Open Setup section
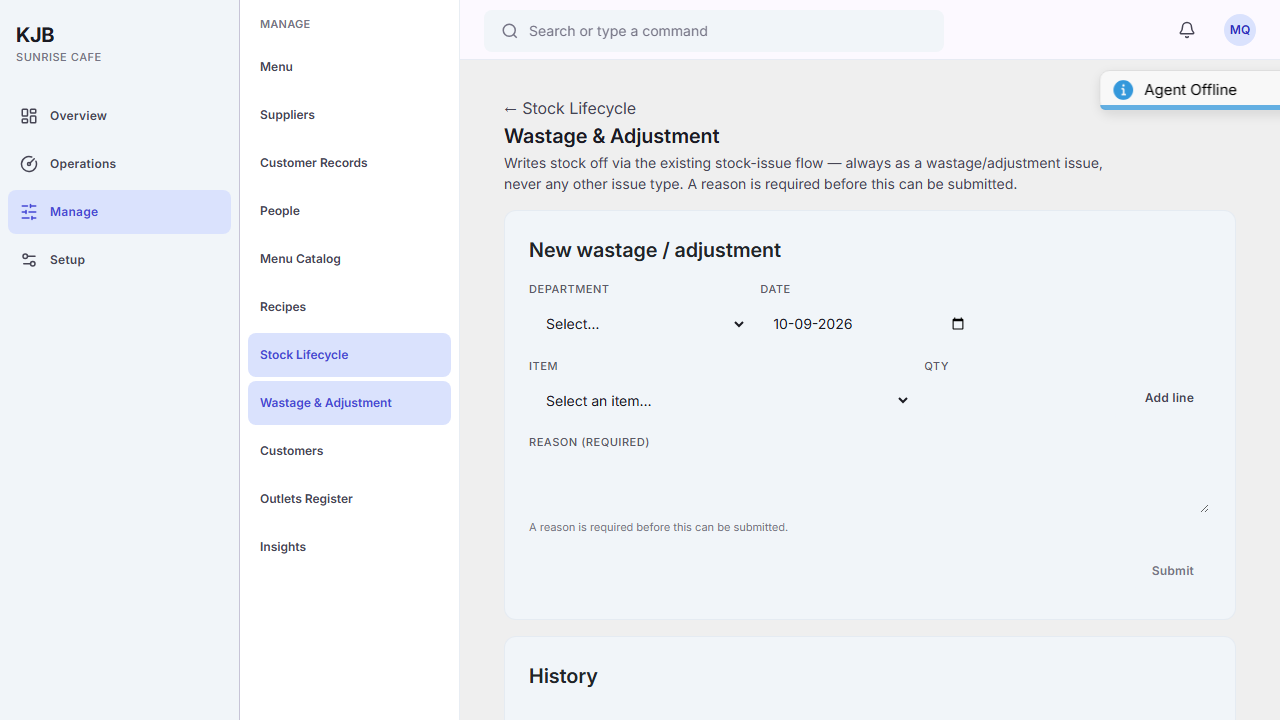This screenshot has width=1280, height=720. click(x=119, y=260)
